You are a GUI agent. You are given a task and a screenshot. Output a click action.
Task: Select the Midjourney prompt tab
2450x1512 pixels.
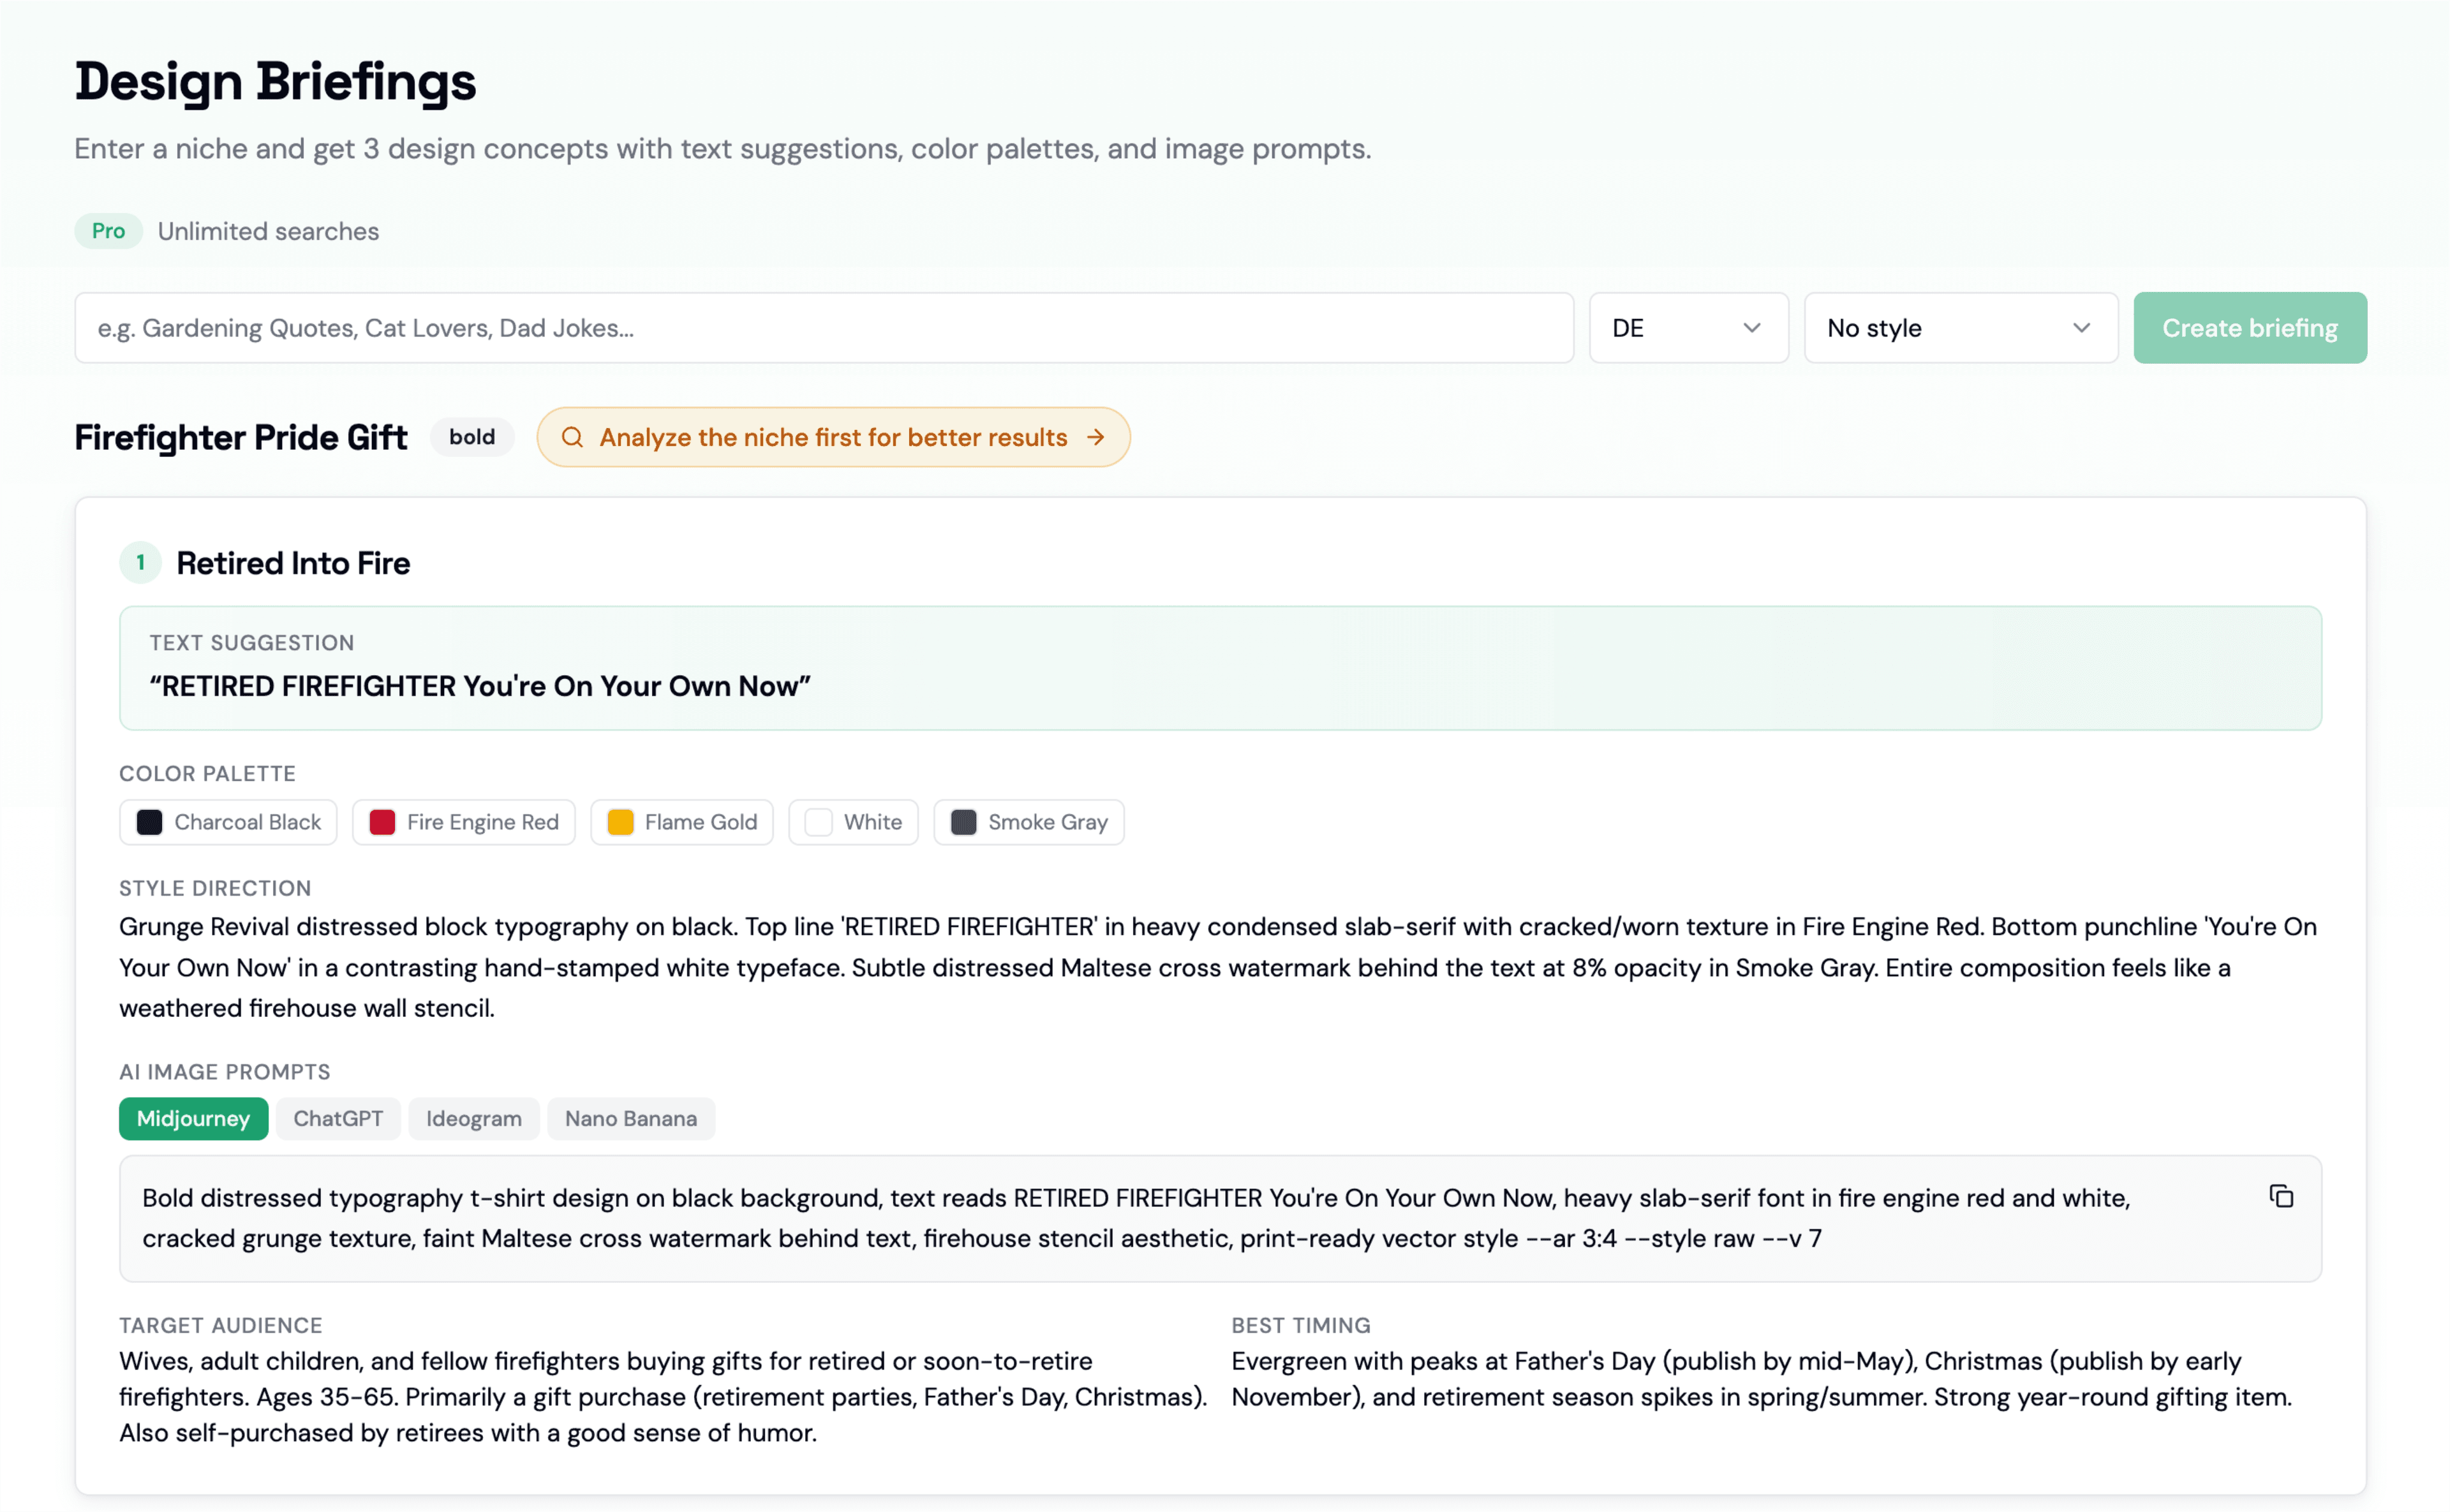pos(193,1118)
